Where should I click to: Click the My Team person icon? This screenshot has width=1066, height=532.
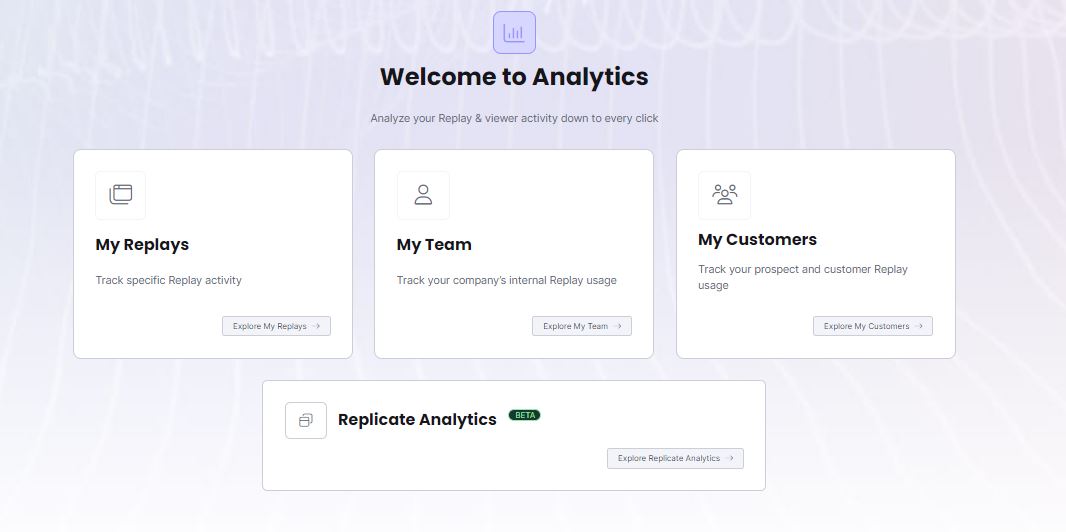tap(423, 195)
